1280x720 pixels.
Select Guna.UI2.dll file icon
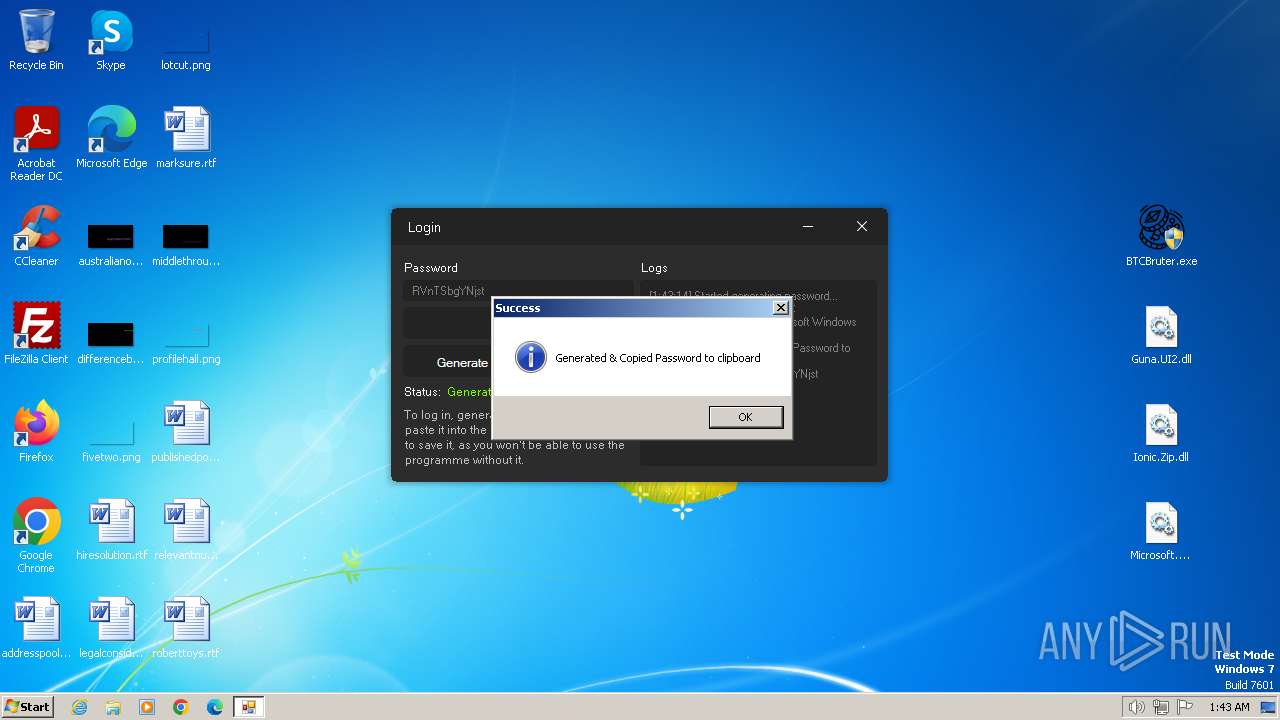1161,334
